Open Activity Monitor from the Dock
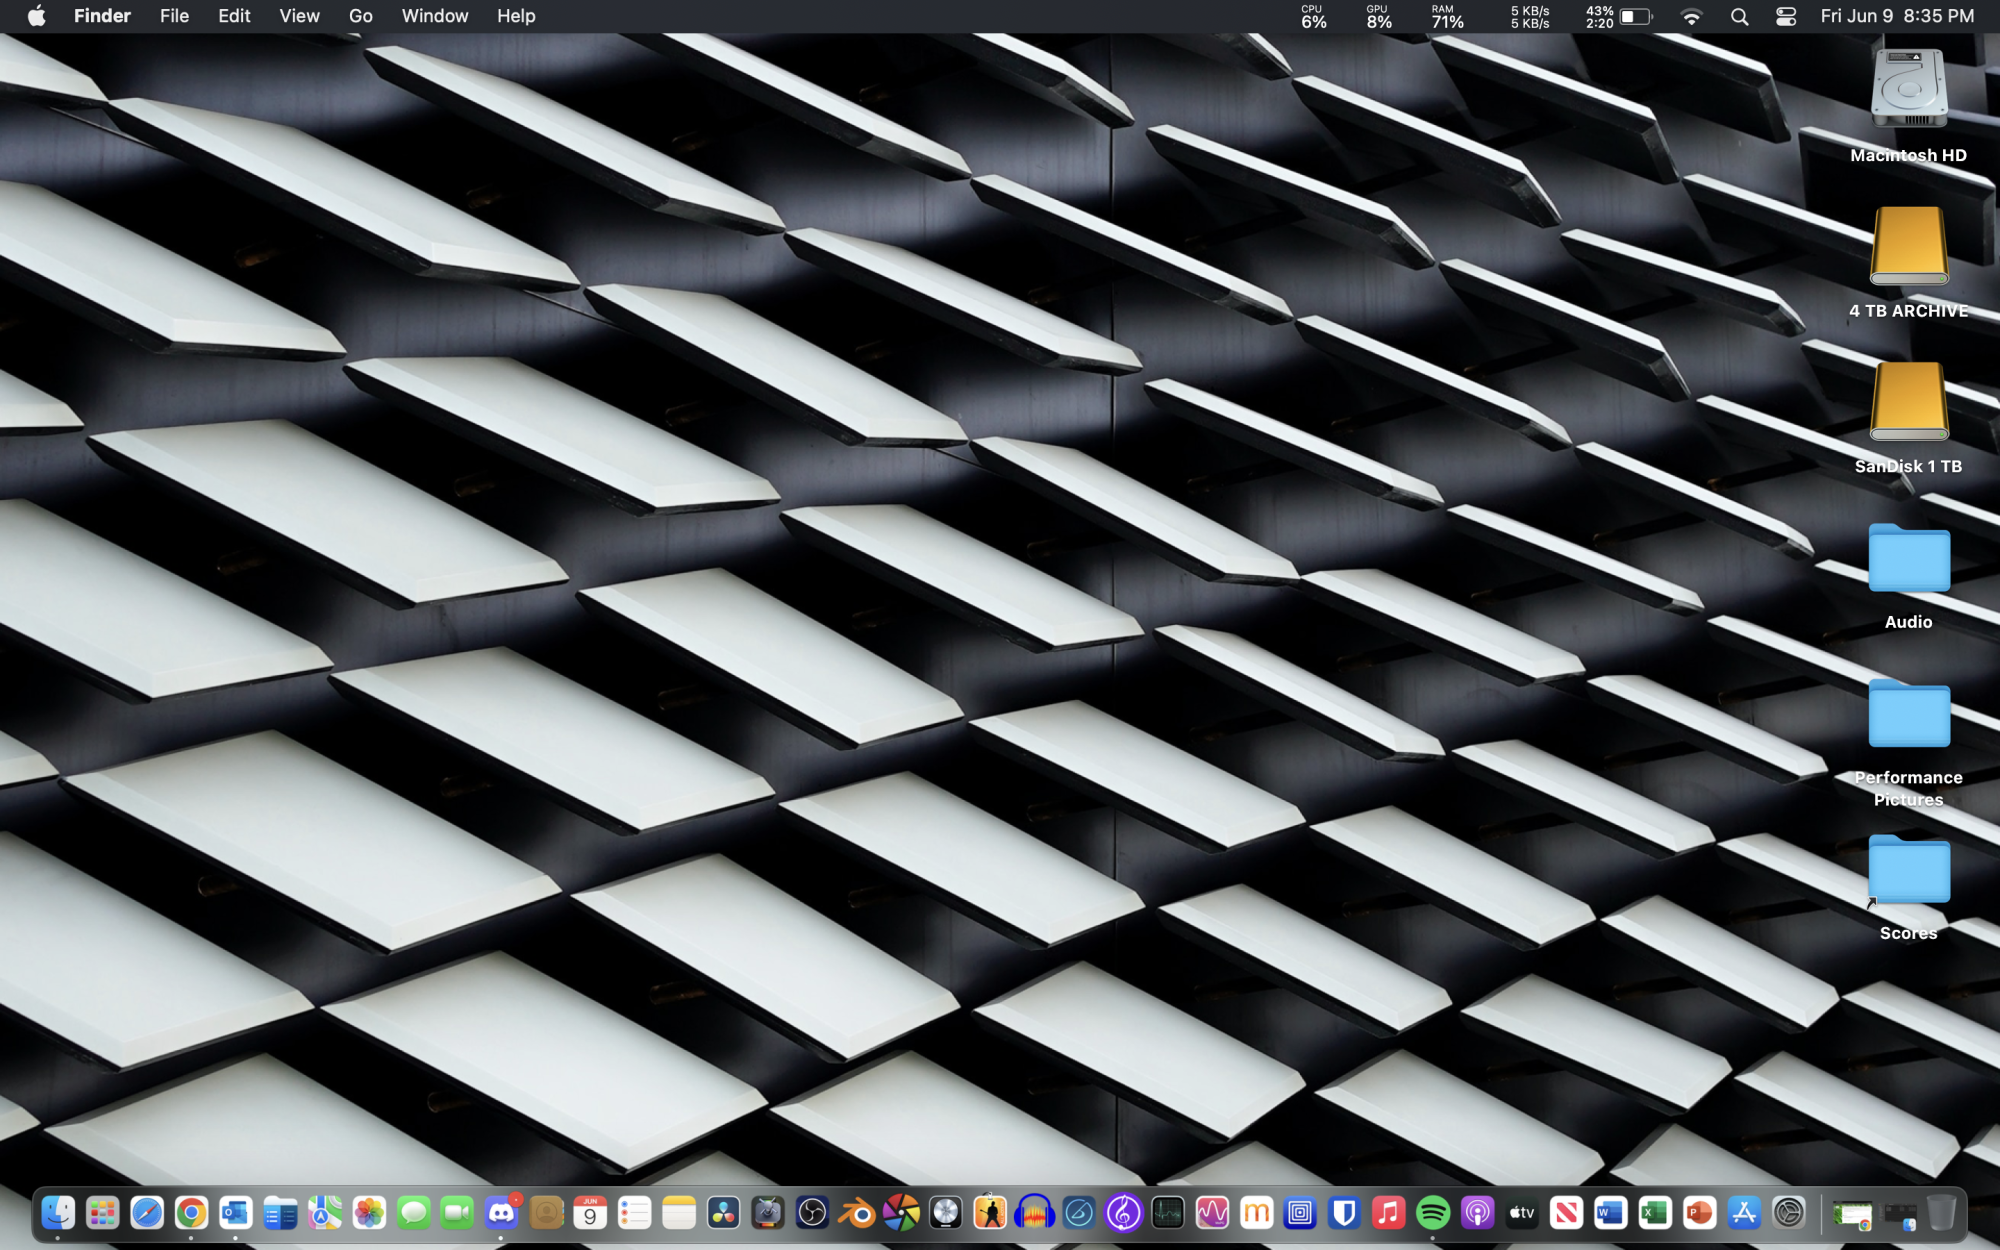 tap(1167, 1213)
